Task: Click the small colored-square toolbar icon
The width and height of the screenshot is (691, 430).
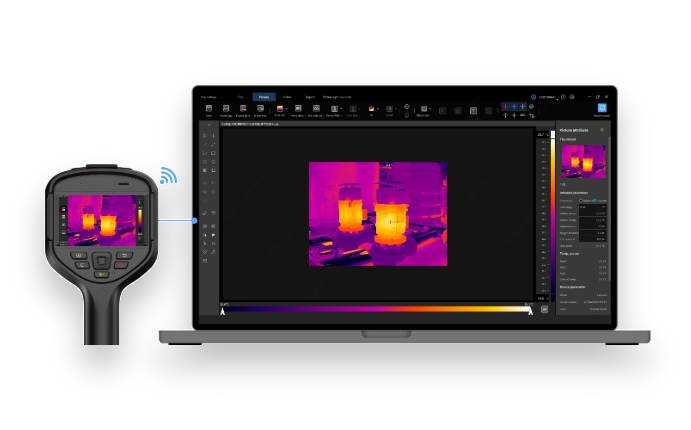Action: [x=371, y=108]
